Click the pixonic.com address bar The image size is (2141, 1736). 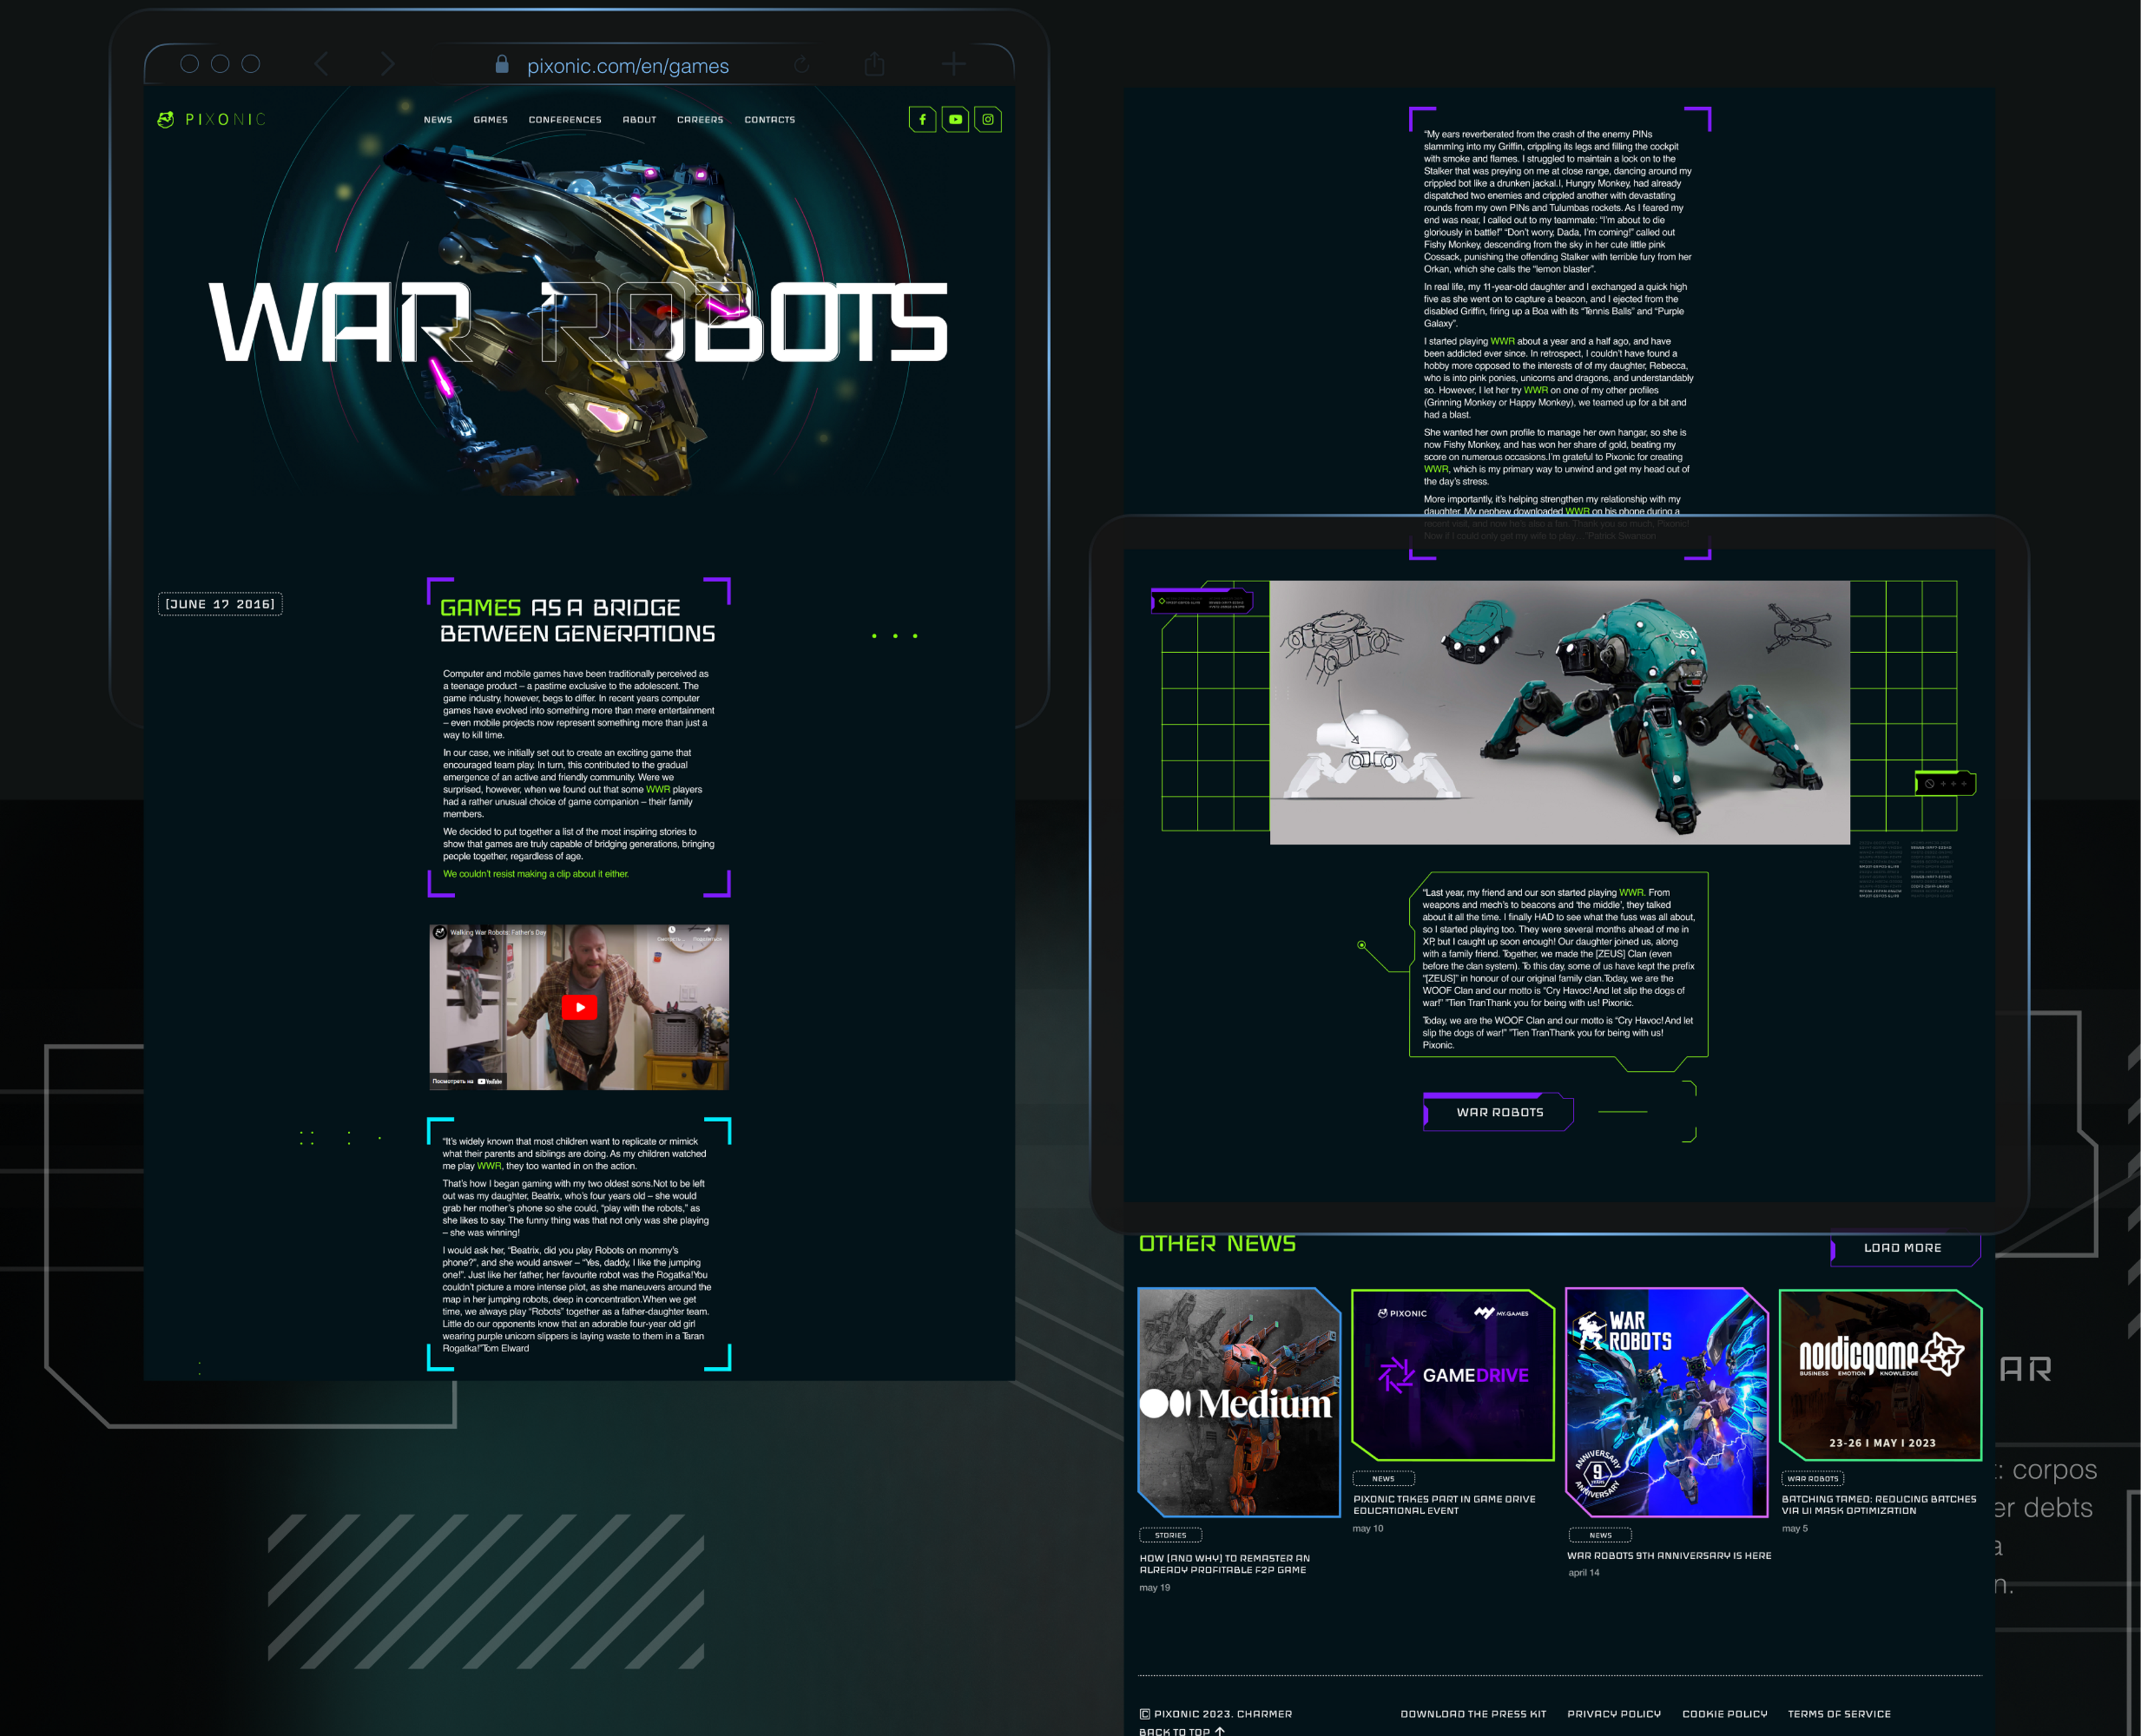tap(627, 66)
